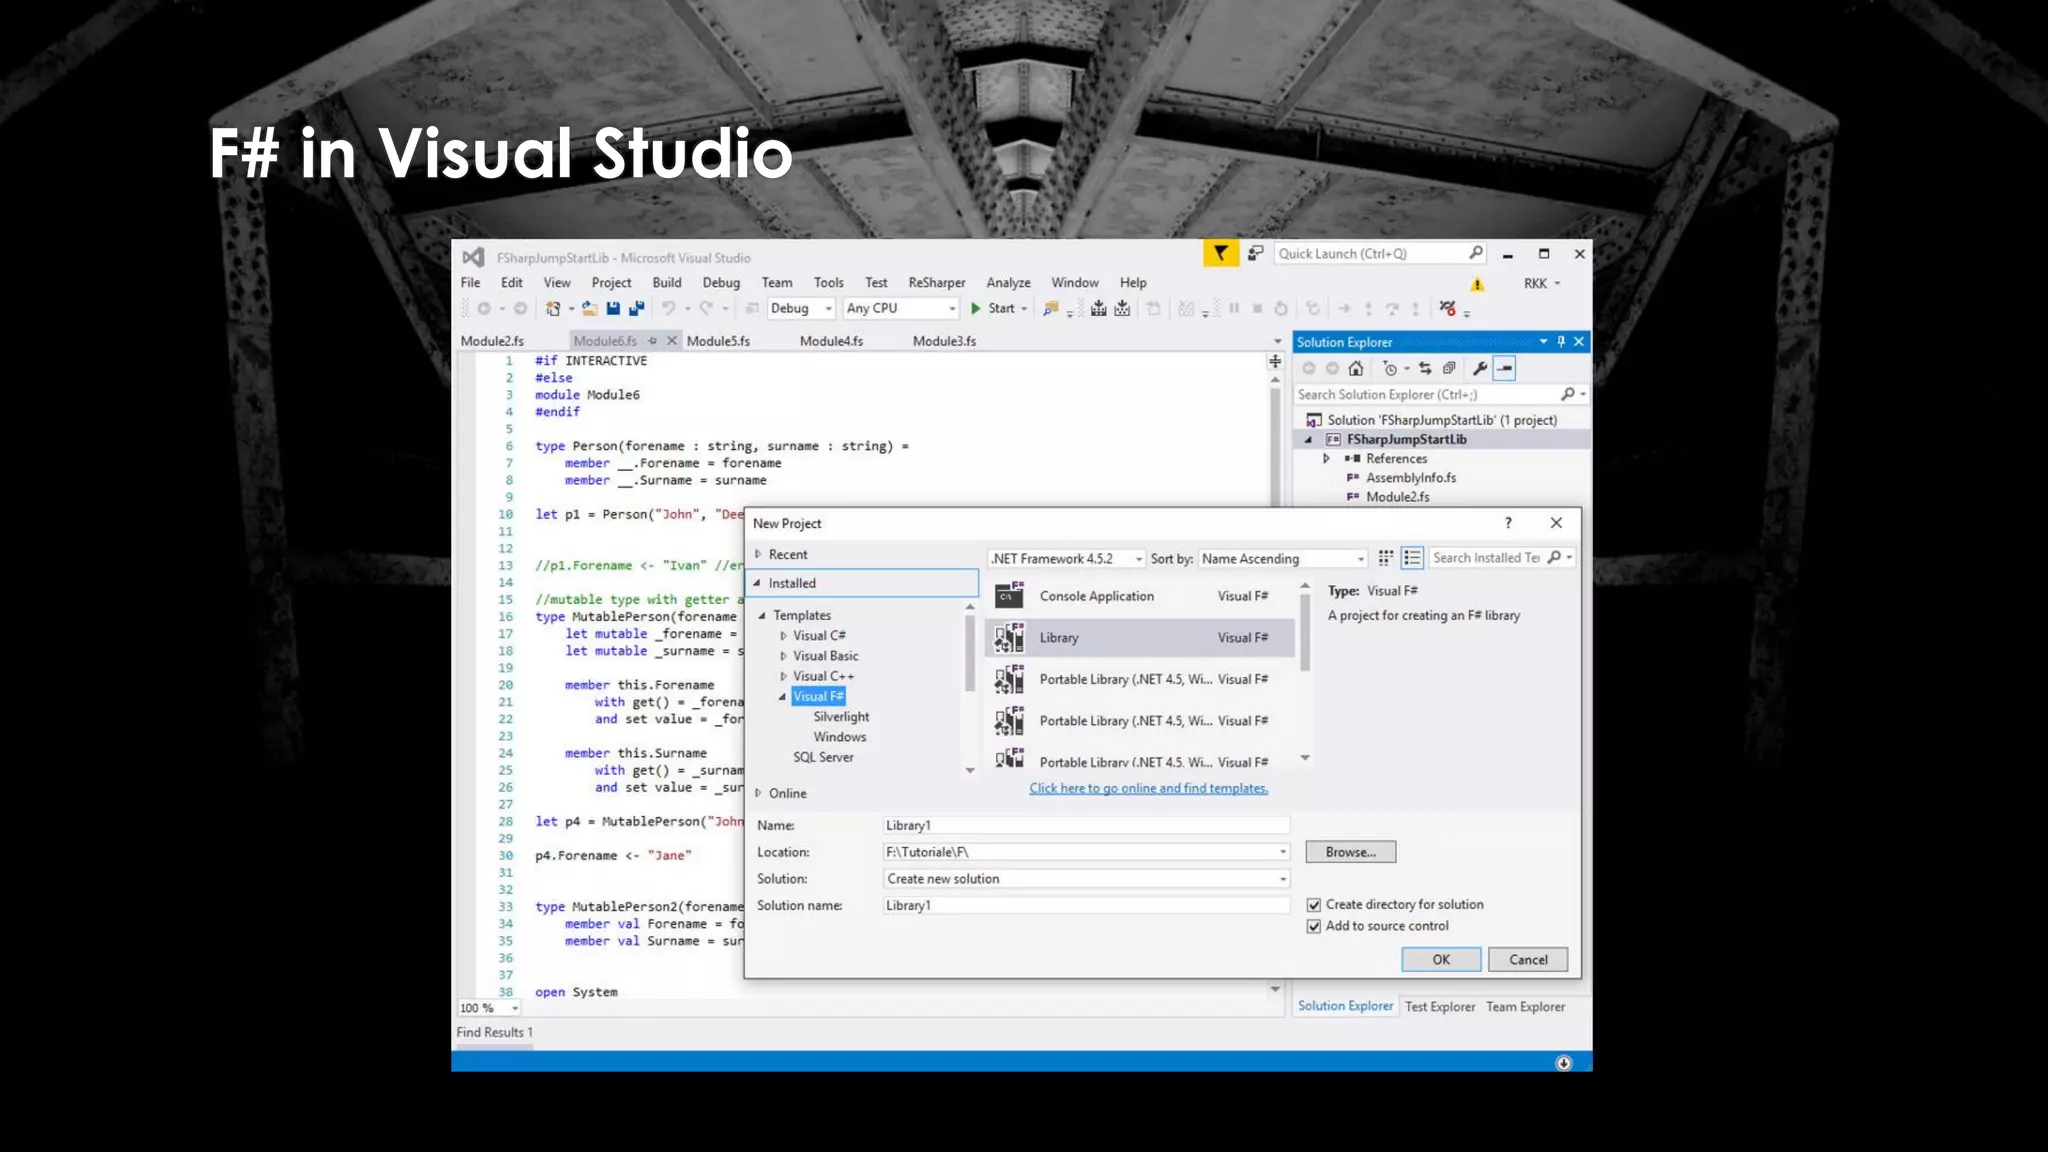Click the green Start debugging arrow

pos(976,309)
